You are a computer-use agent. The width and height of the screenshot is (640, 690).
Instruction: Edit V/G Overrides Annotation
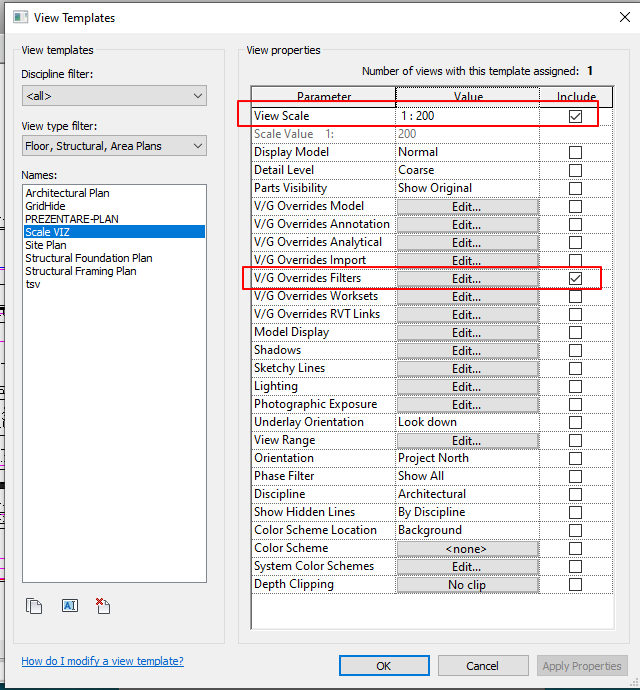pyautogui.click(x=467, y=225)
